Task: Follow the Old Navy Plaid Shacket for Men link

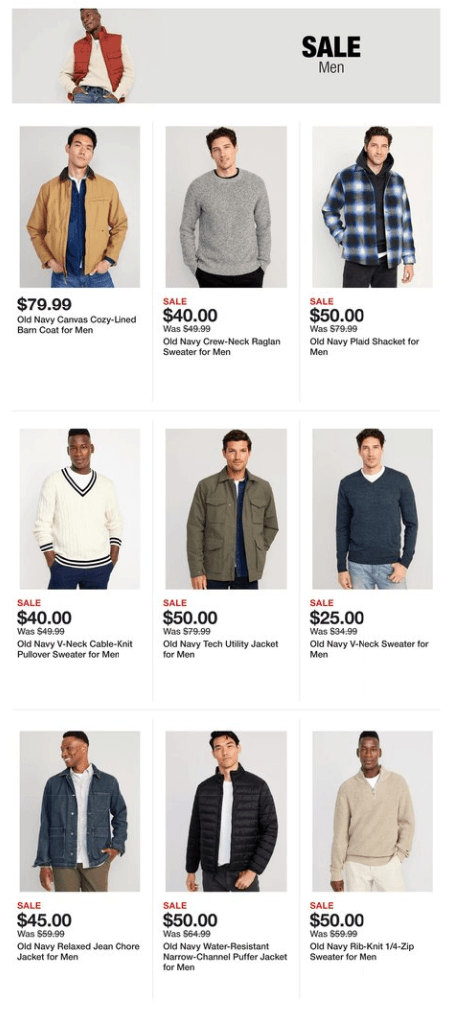Action: pyautogui.click(x=365, y=347)
